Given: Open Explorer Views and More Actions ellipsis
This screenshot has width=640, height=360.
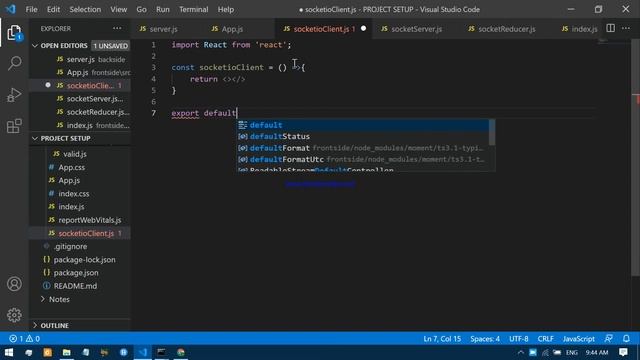Looking at the screenshot, I should coord(117,28).
